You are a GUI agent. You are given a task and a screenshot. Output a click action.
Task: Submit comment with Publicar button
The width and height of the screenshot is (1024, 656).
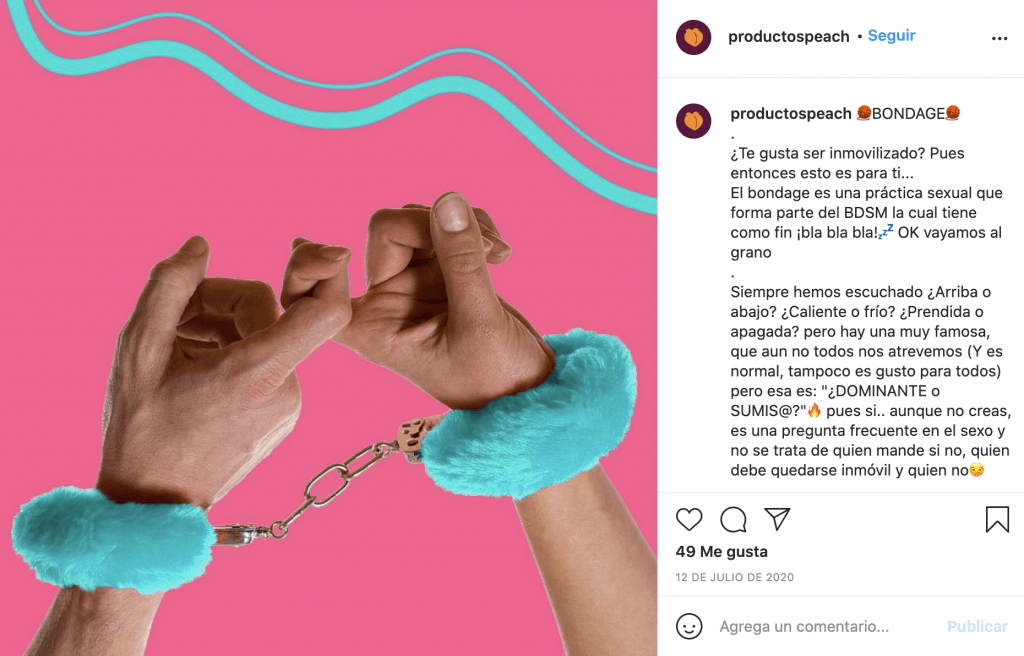point(978,627)
